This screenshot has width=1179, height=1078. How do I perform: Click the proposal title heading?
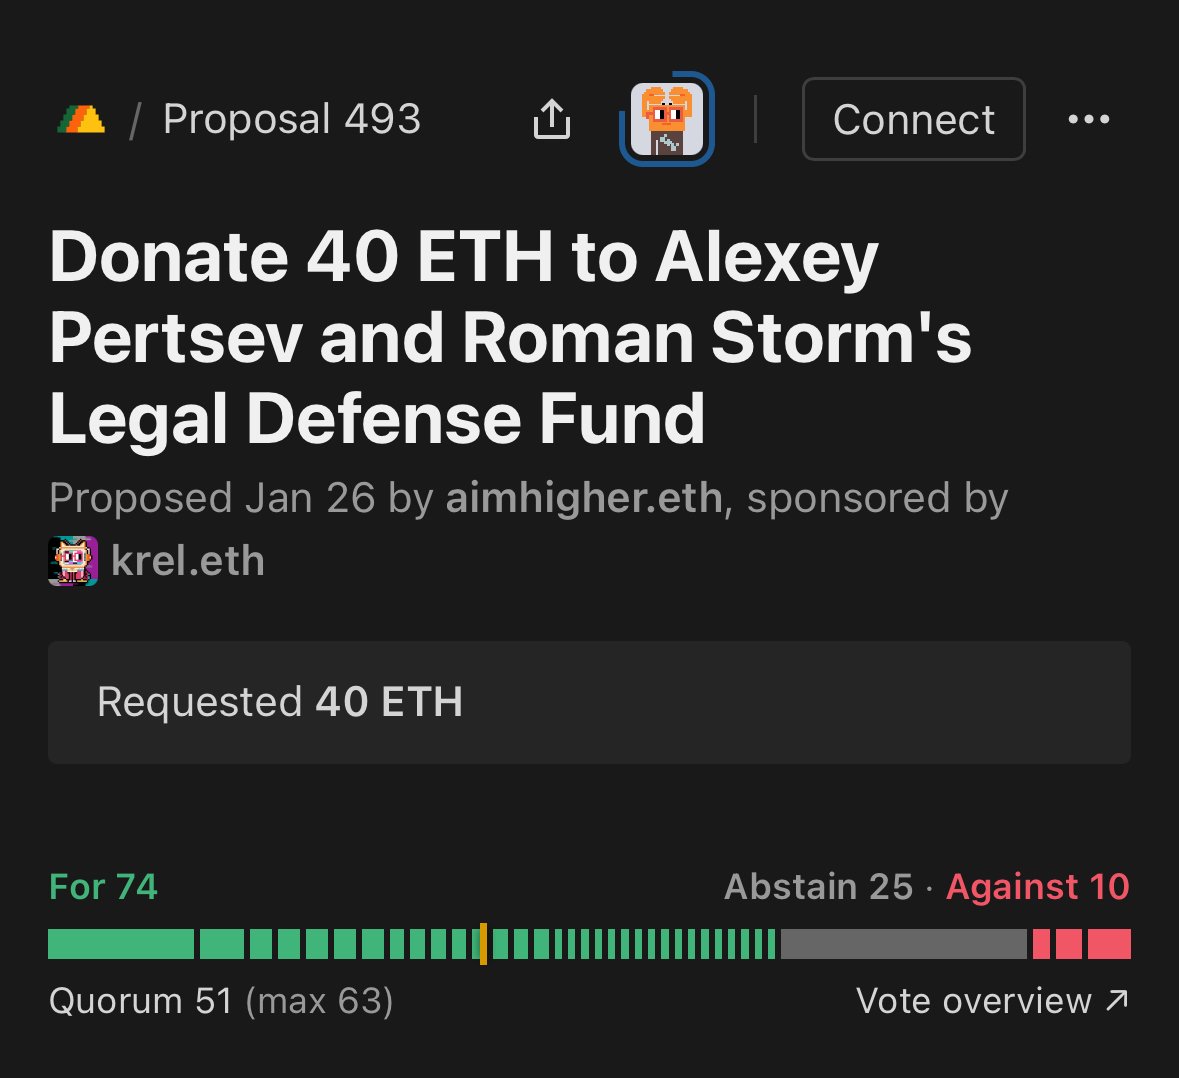coord(510,337)
